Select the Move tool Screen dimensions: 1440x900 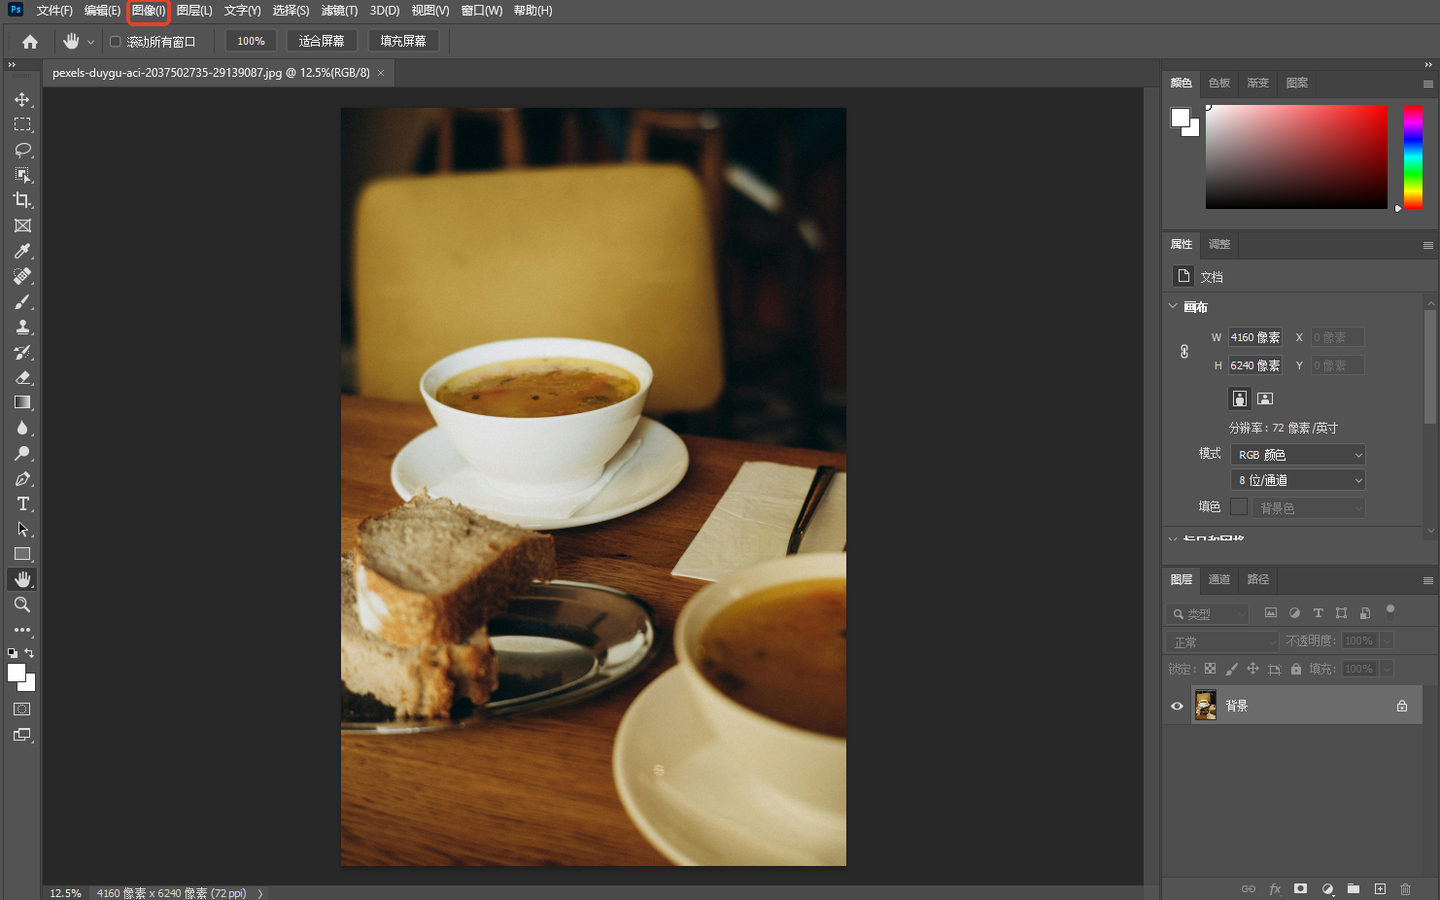(x=22, y=100)
